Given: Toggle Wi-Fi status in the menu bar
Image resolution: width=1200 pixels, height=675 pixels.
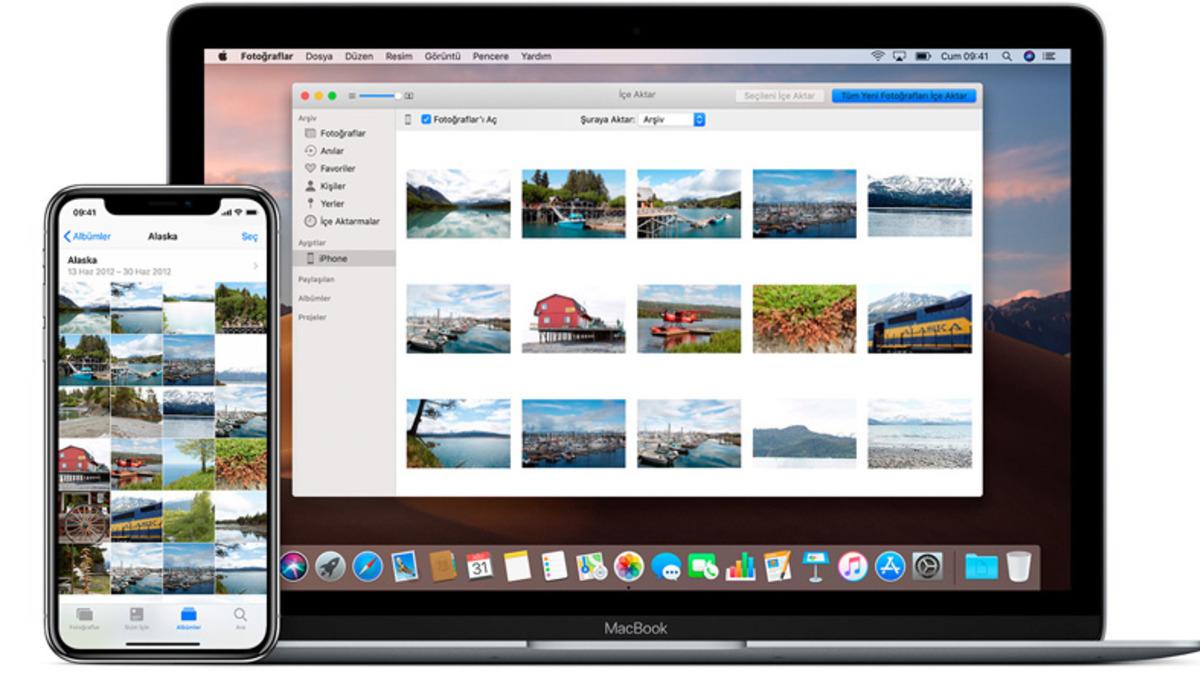Looking at the screenshot, I should [x=878, y=56].
